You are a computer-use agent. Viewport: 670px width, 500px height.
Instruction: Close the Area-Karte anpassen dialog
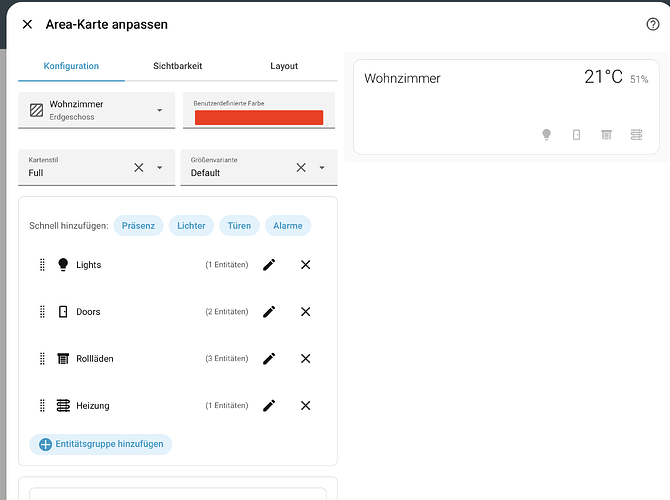click(x=27, y=24)
